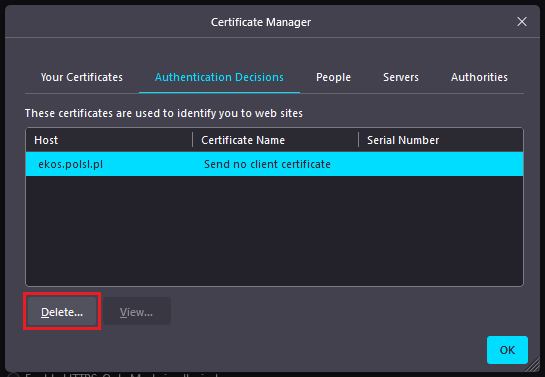Screen dimensions: 545x377
Task: Select the Authentication Decisions tab
Action: click(219, 77)
